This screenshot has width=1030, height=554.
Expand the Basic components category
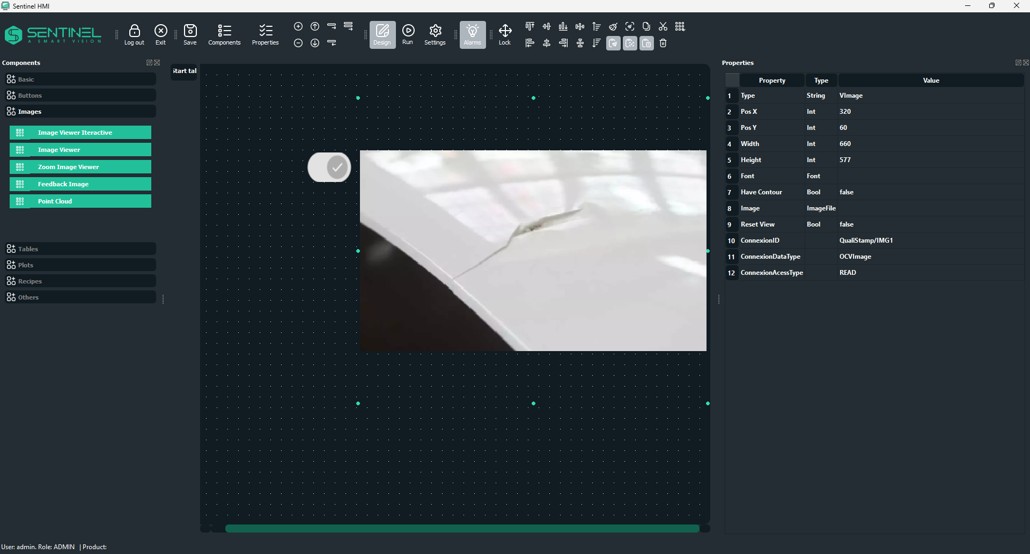pyautogui.click(x=80, y=79)
